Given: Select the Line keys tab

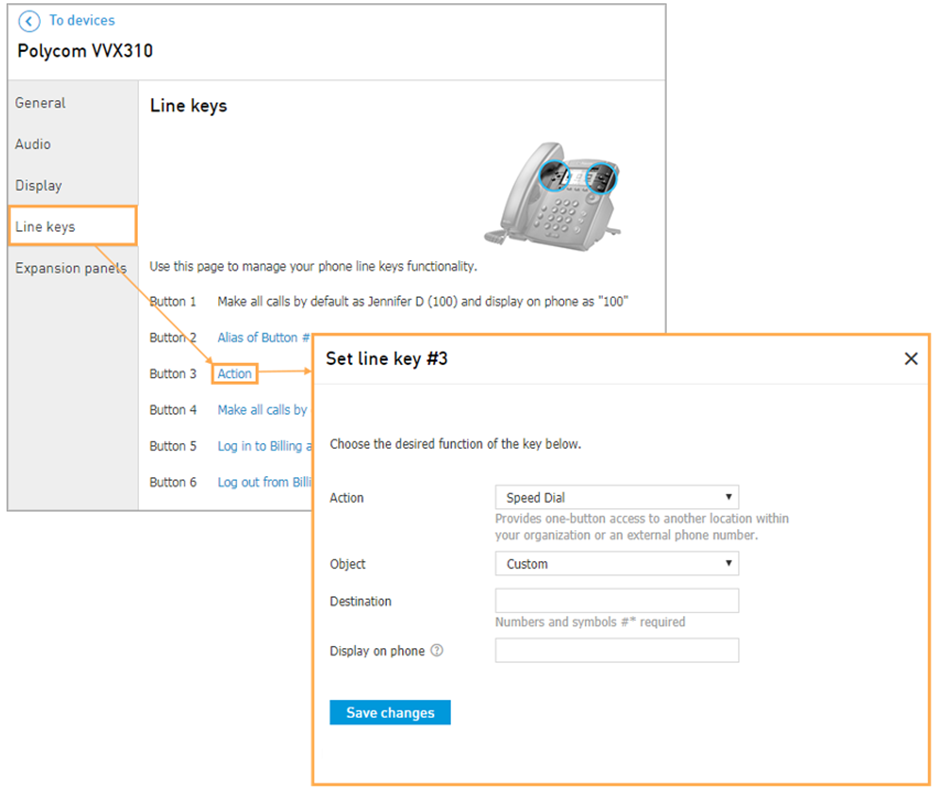Looking at the screenshot, I should [73, 226].
